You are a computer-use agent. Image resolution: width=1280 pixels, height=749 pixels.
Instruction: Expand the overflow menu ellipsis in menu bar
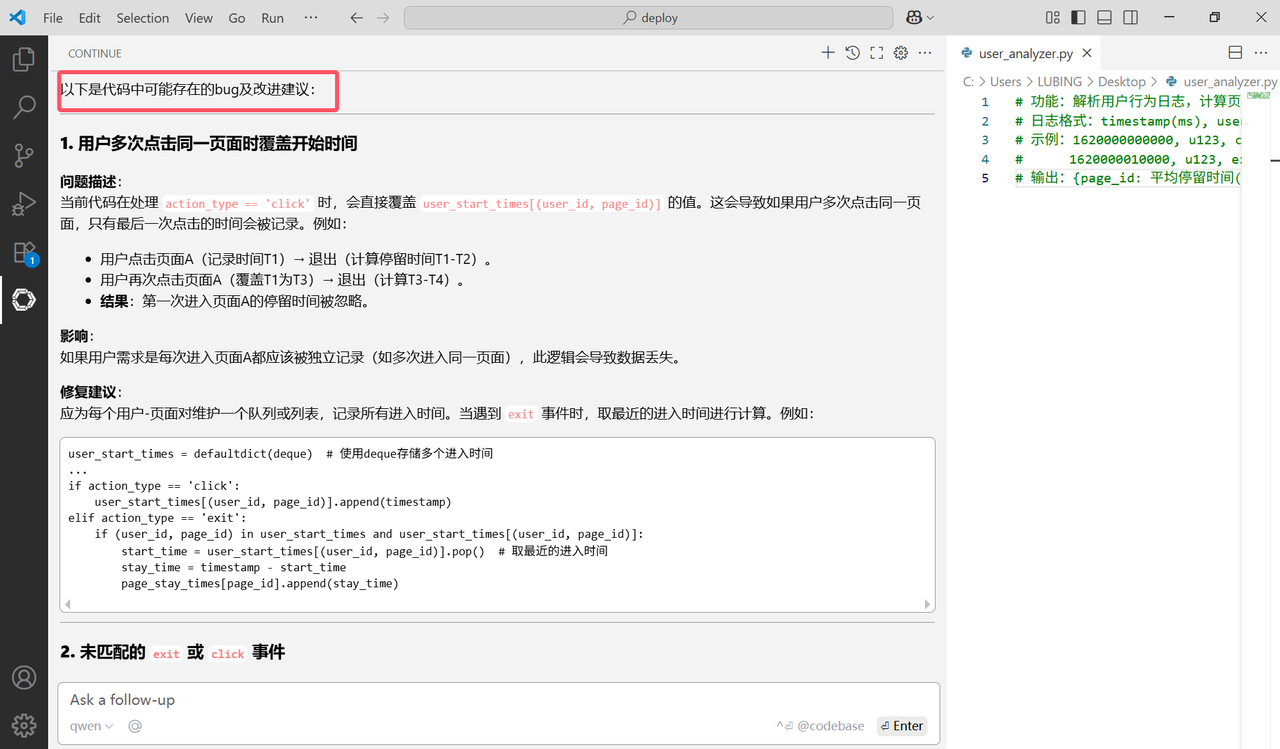(x=311, y=18)
